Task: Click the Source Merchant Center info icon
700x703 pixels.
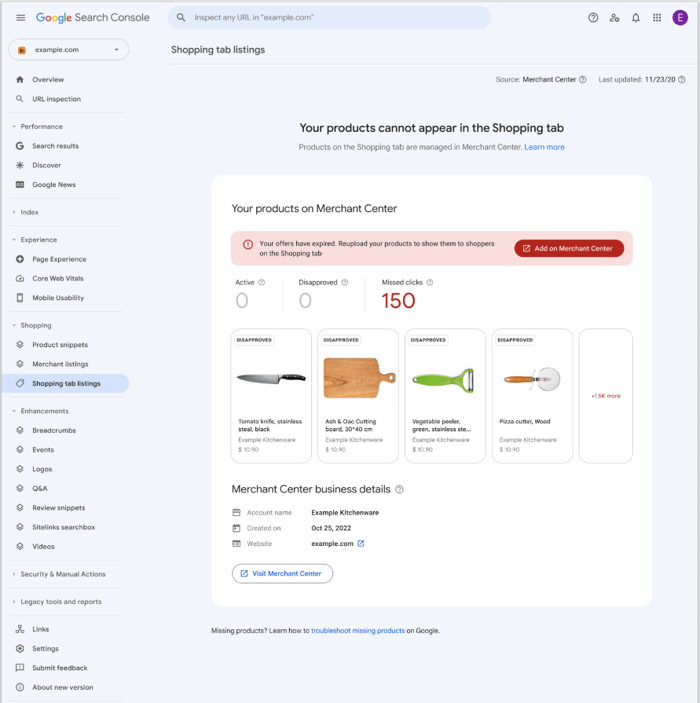Action: (x=583, y=79)
